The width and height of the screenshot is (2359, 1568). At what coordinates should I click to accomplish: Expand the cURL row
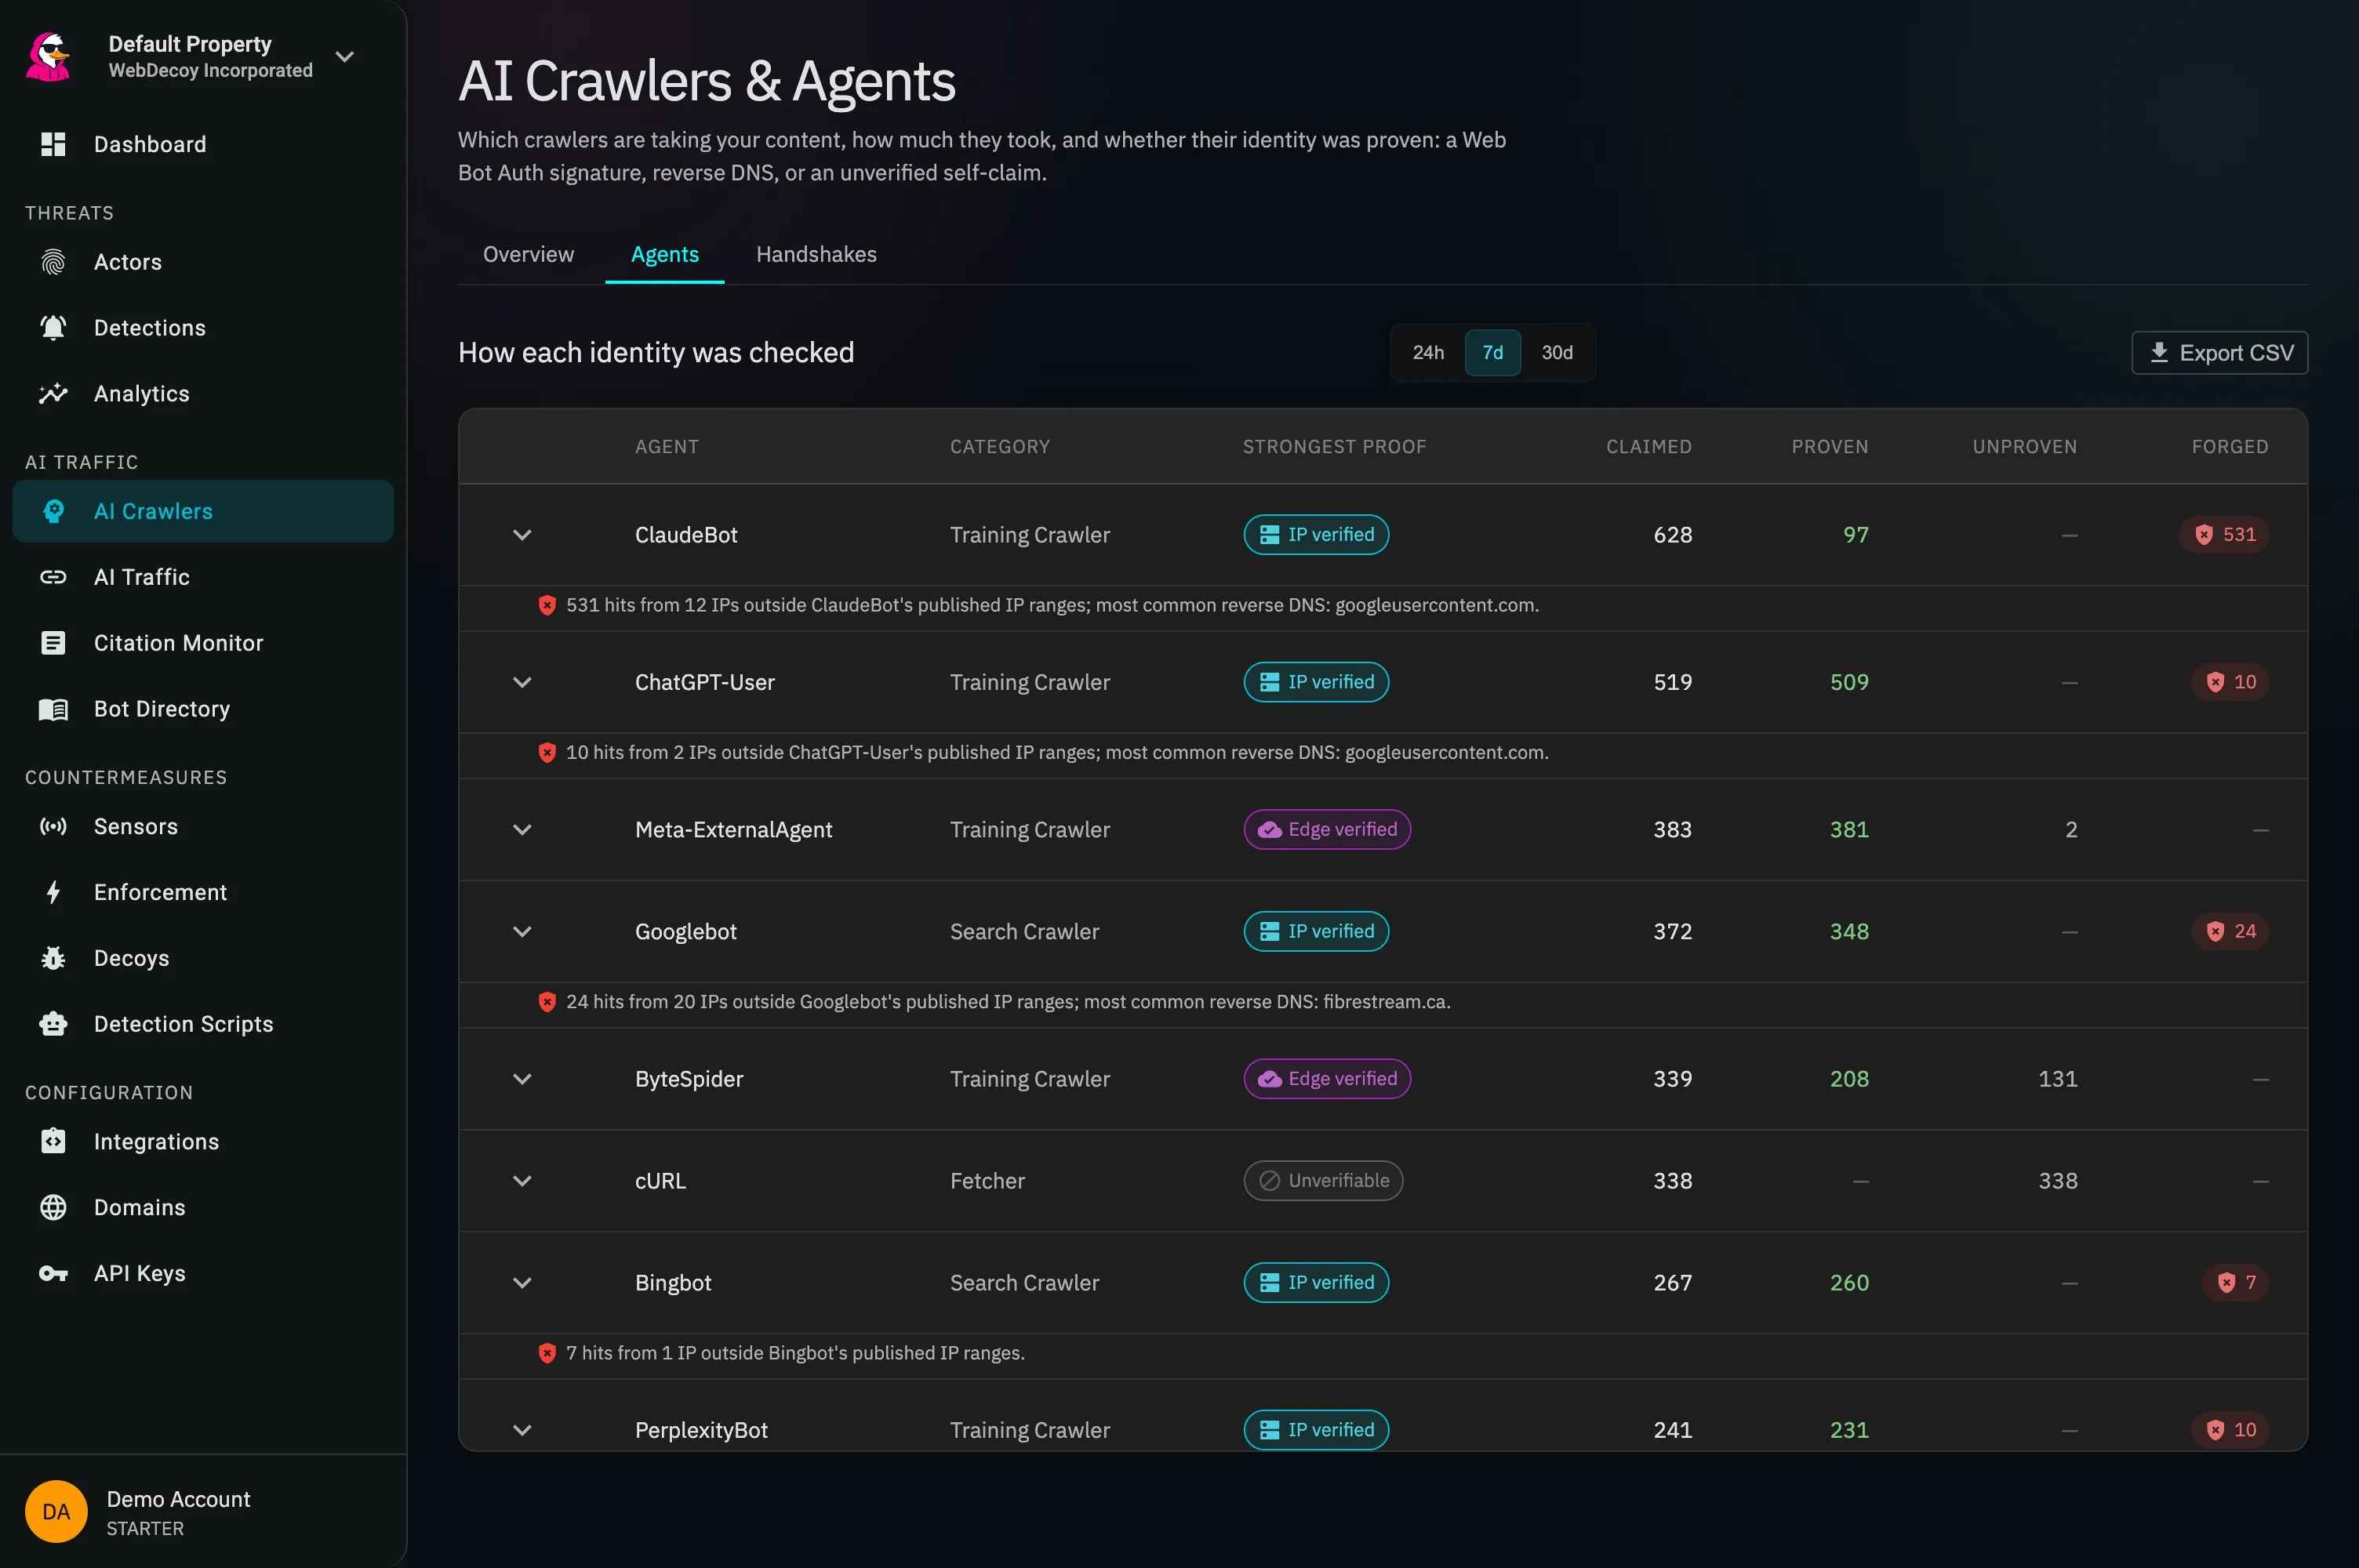pos(522,1181)
